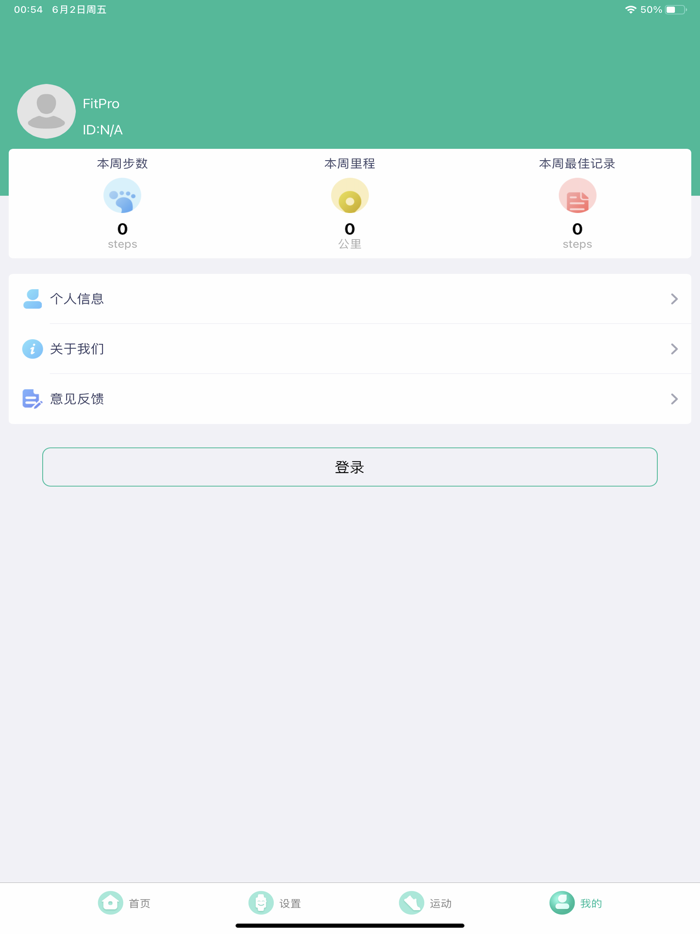Open the 首页 home tab icon

110,903
